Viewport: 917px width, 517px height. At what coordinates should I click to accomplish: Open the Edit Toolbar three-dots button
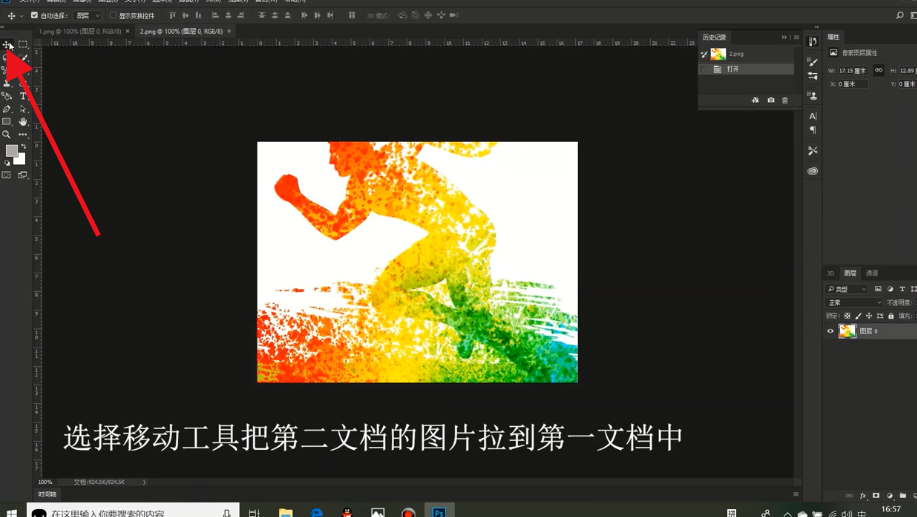(23, 135)
